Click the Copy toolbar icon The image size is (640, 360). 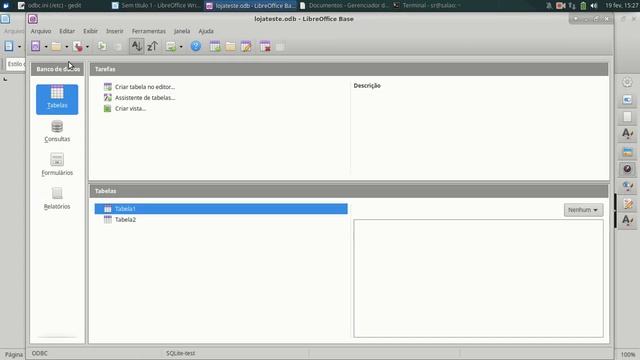click(102, 47)
